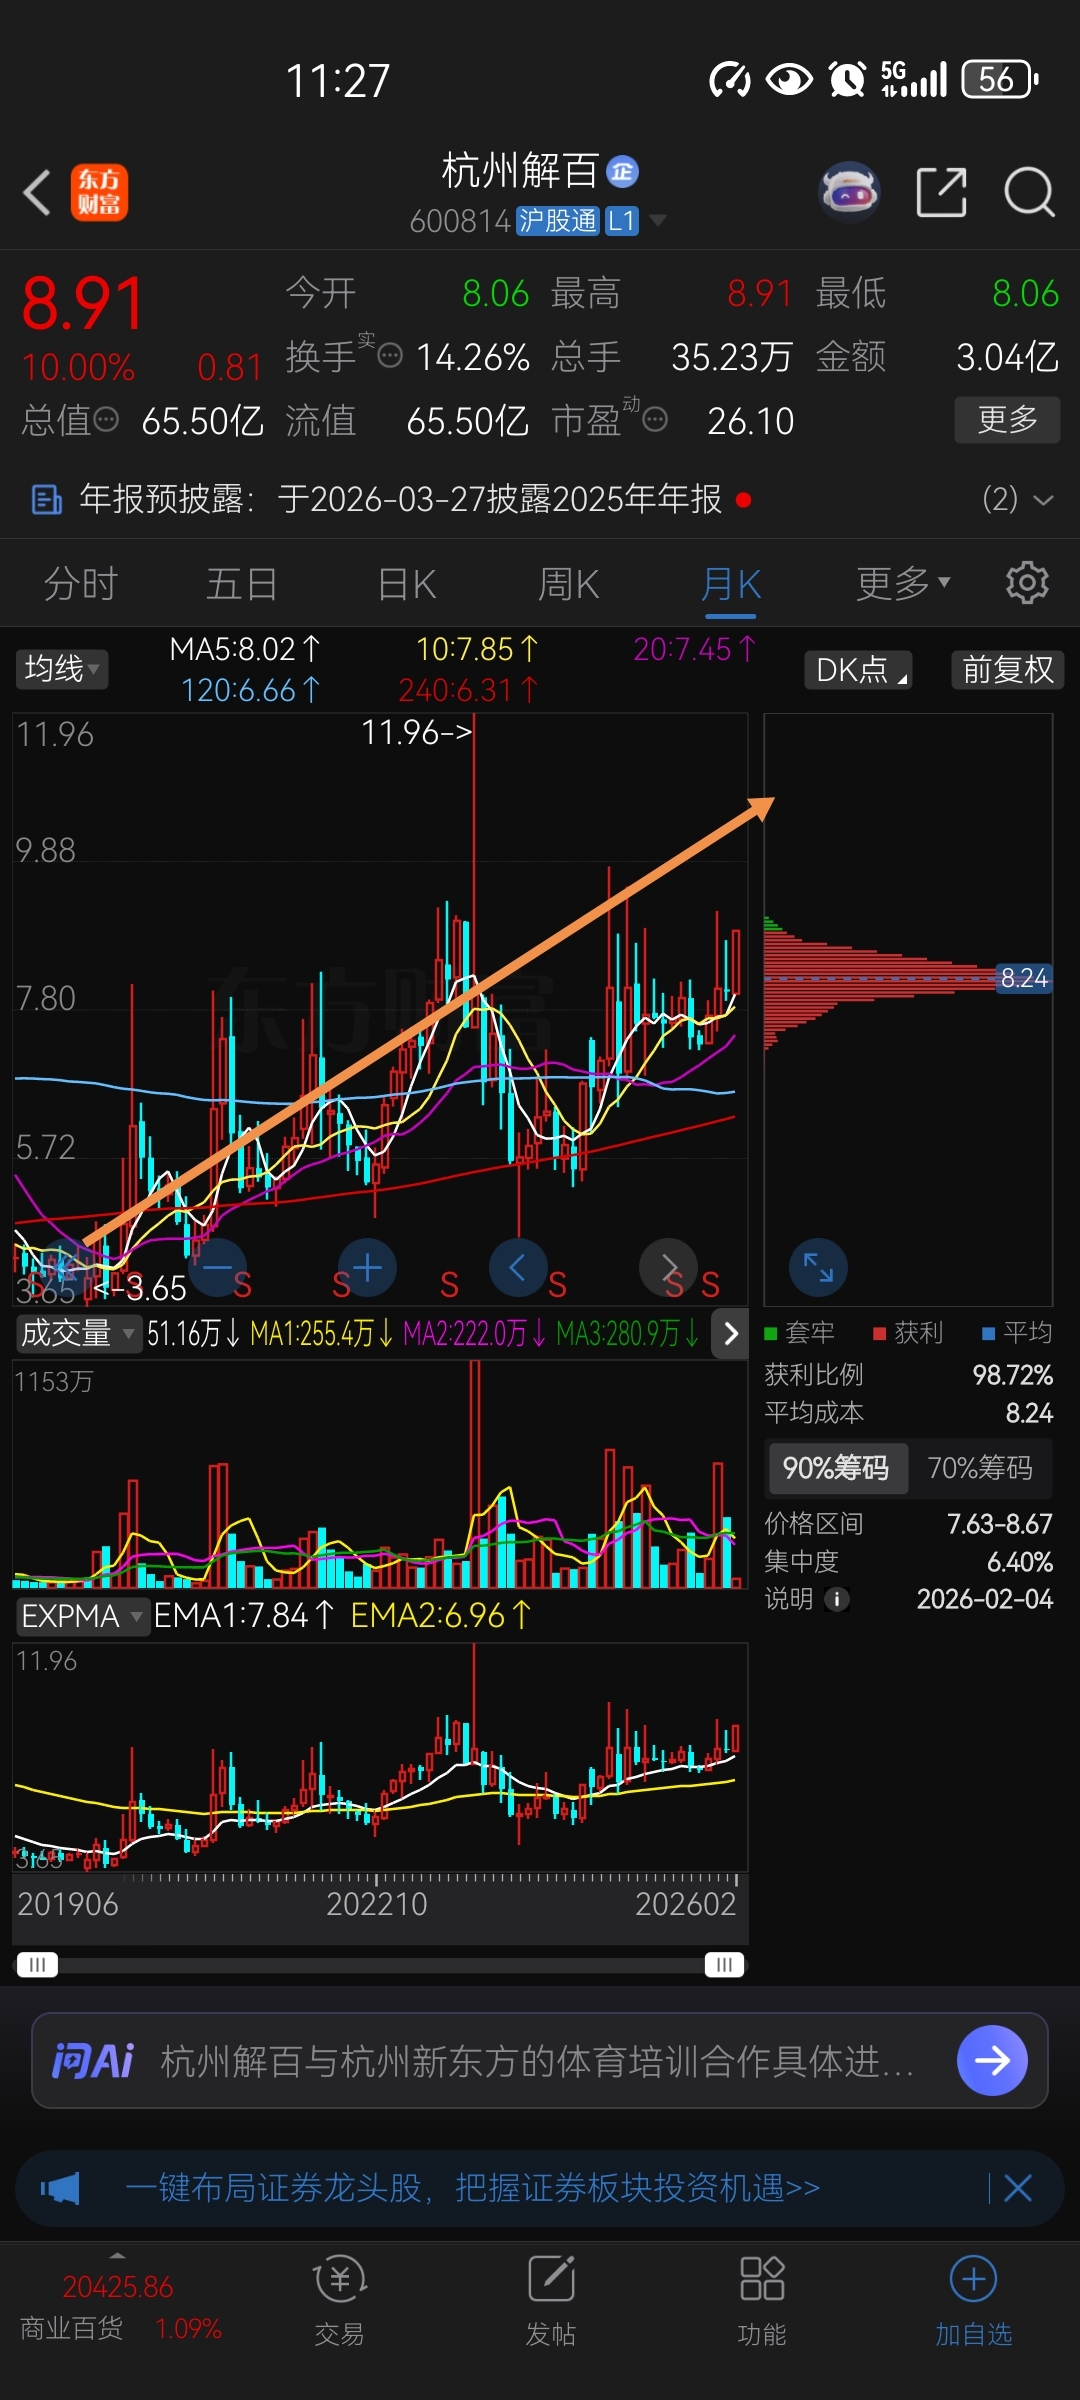The image size is (1080, 2400).
Task: Tap the 获利比例 98.72% value
Action: (1013, 1375)
